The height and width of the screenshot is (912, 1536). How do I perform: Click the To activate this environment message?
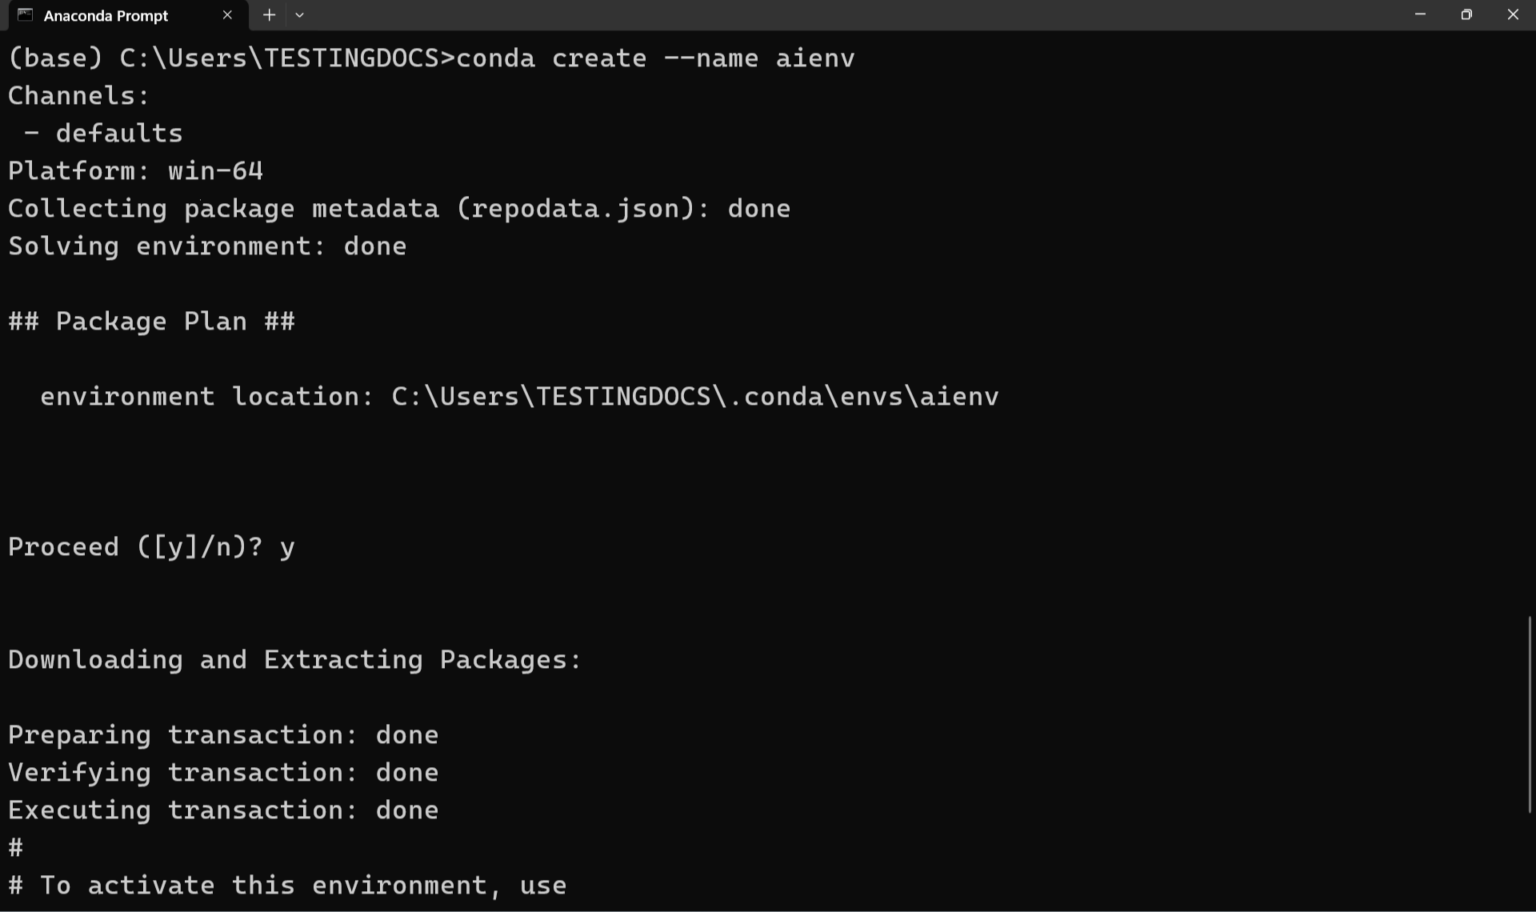pyautogui.click(x=287, y=885)
